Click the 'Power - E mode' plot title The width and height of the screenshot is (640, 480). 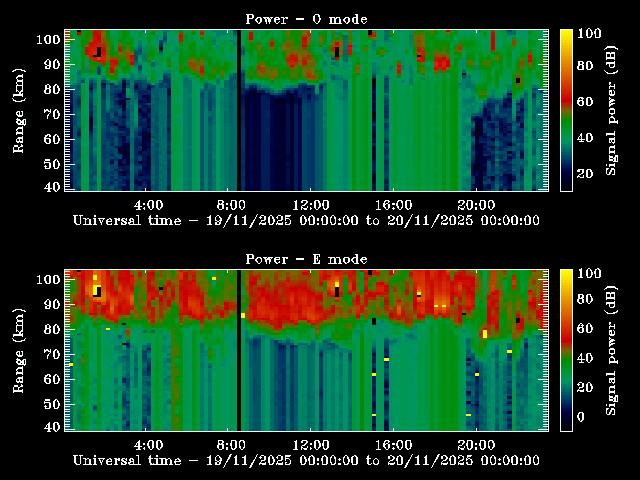click(306, 259)
